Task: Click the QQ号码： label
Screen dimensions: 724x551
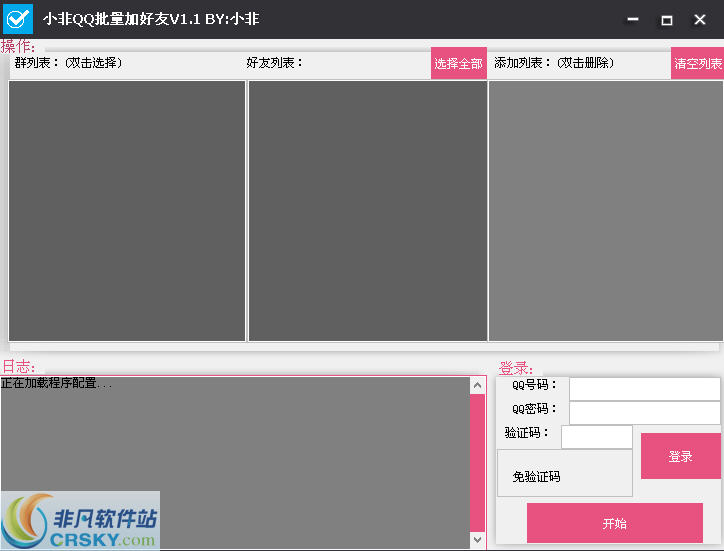Action: tap(535, 385)
